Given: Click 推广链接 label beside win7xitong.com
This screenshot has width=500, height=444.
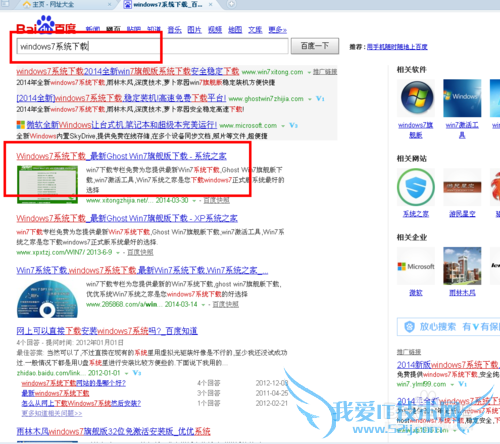Looking at the screenshot, I should [325, 72].
